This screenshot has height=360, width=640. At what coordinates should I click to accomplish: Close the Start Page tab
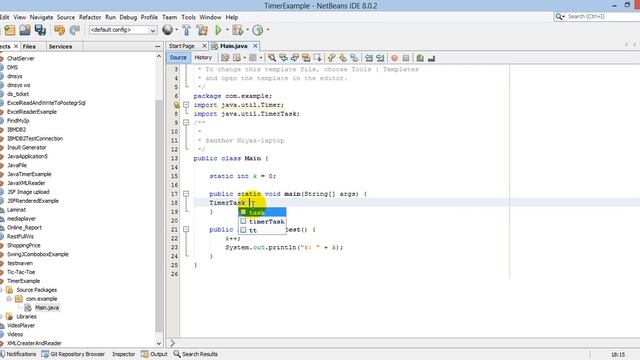coord(204,46)
